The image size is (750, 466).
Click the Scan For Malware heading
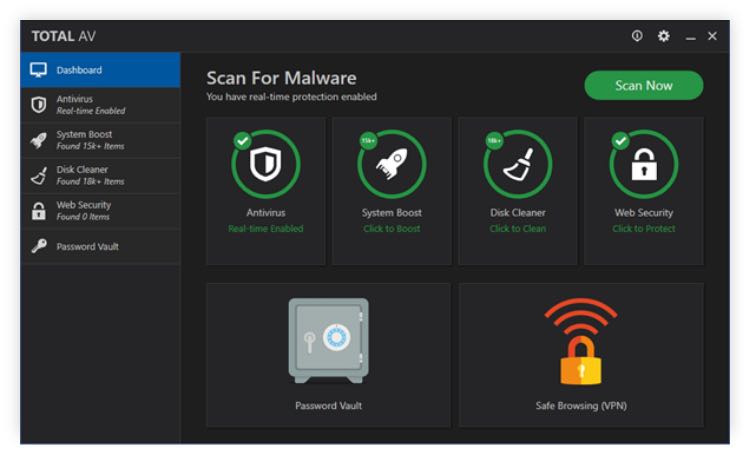pyautogui.click(x=281, y=78)
